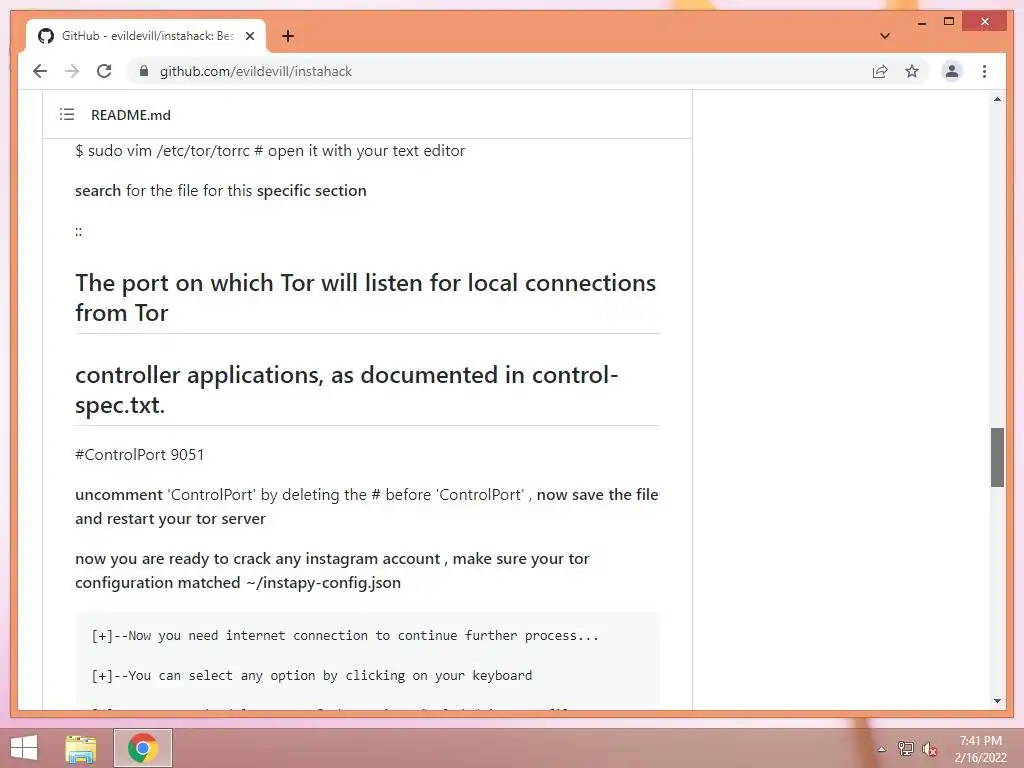The height and width of the screenshot is (768, 1024).
Task: Show hidden system tray icons
Action: (881, 749)
